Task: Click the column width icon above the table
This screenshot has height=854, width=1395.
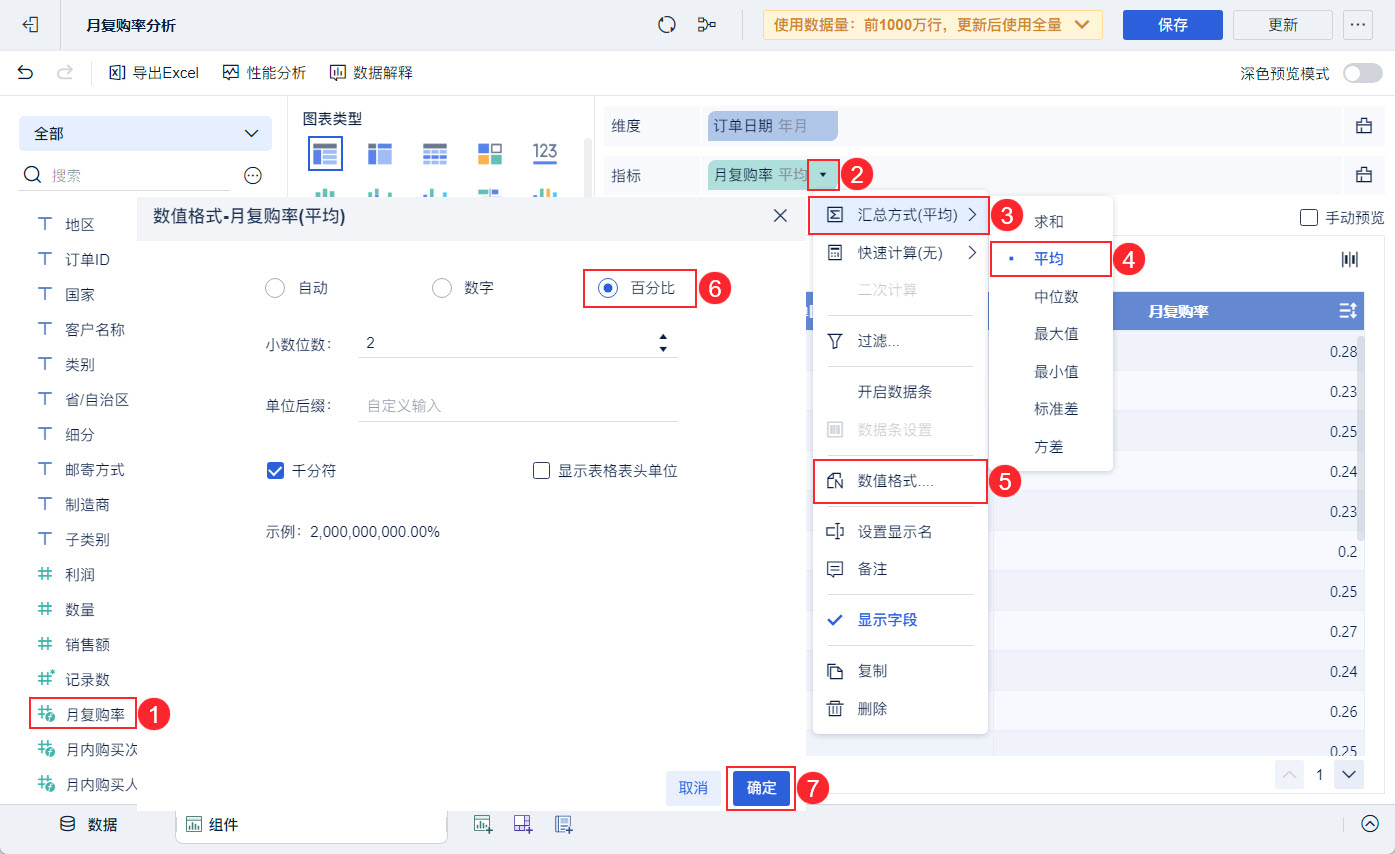Action: click(x=1350, y=259)
